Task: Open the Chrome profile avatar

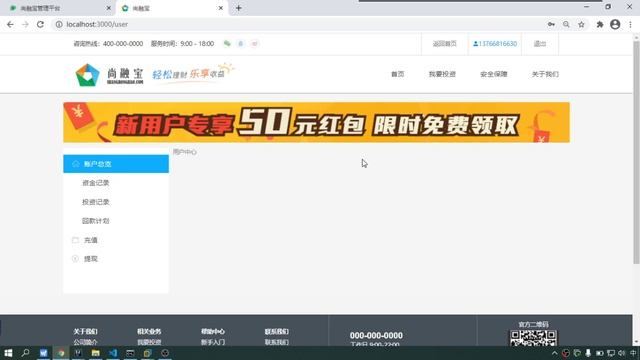Action: pos(615,24)
